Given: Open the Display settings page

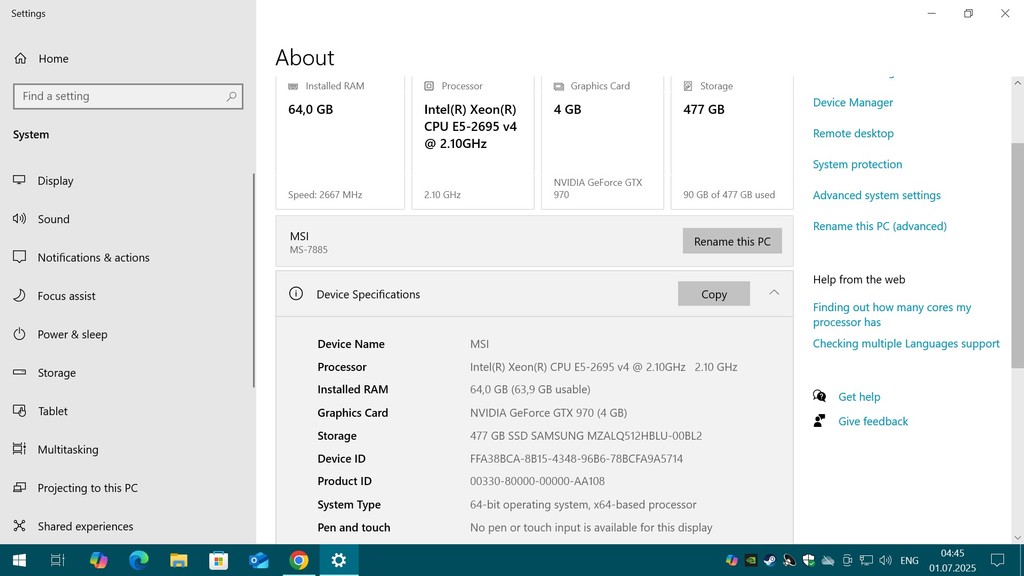Looking at the screenshot, I should [x=56, y=181].
